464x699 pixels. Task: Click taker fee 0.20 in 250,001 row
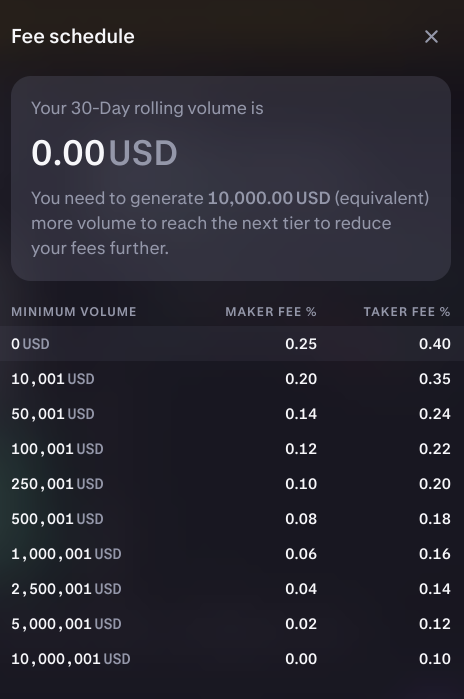point(435,484)
